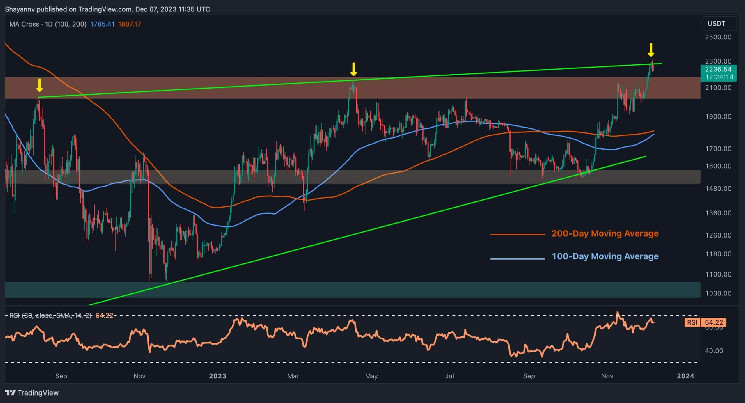The image size is (745, 403).
Task: Click the orange 200-Day Moving Average legend line
Action: click(510, 233)
